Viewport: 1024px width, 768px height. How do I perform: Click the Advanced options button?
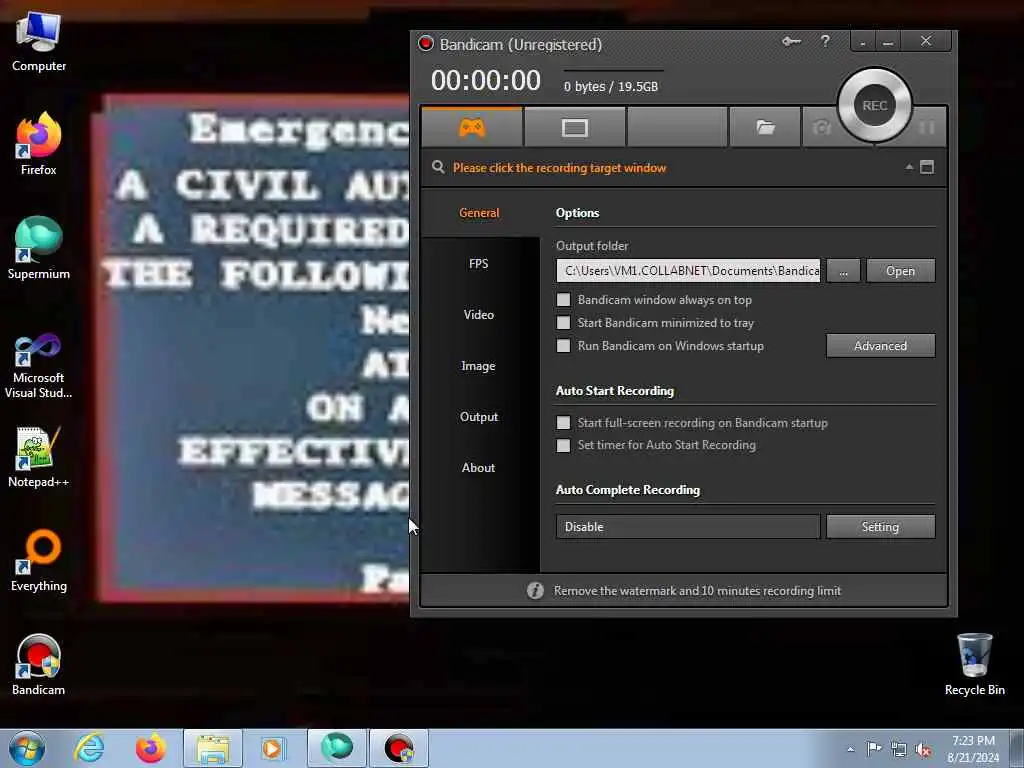[880, 345]
